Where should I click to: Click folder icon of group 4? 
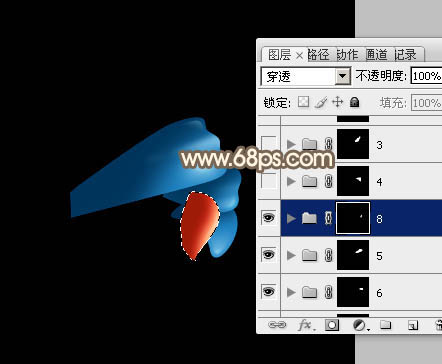[309, 181]
